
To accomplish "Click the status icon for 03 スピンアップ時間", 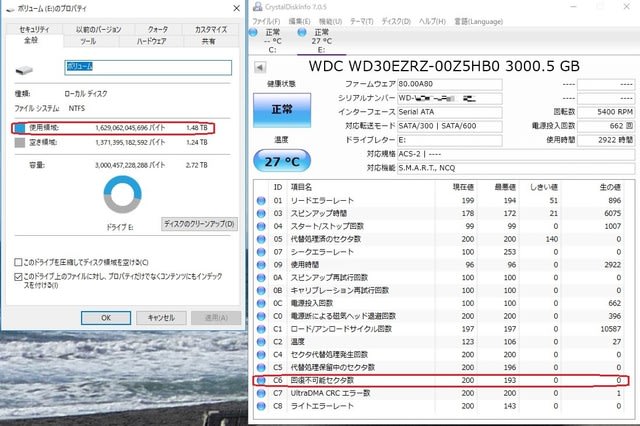I will [261, 213].
